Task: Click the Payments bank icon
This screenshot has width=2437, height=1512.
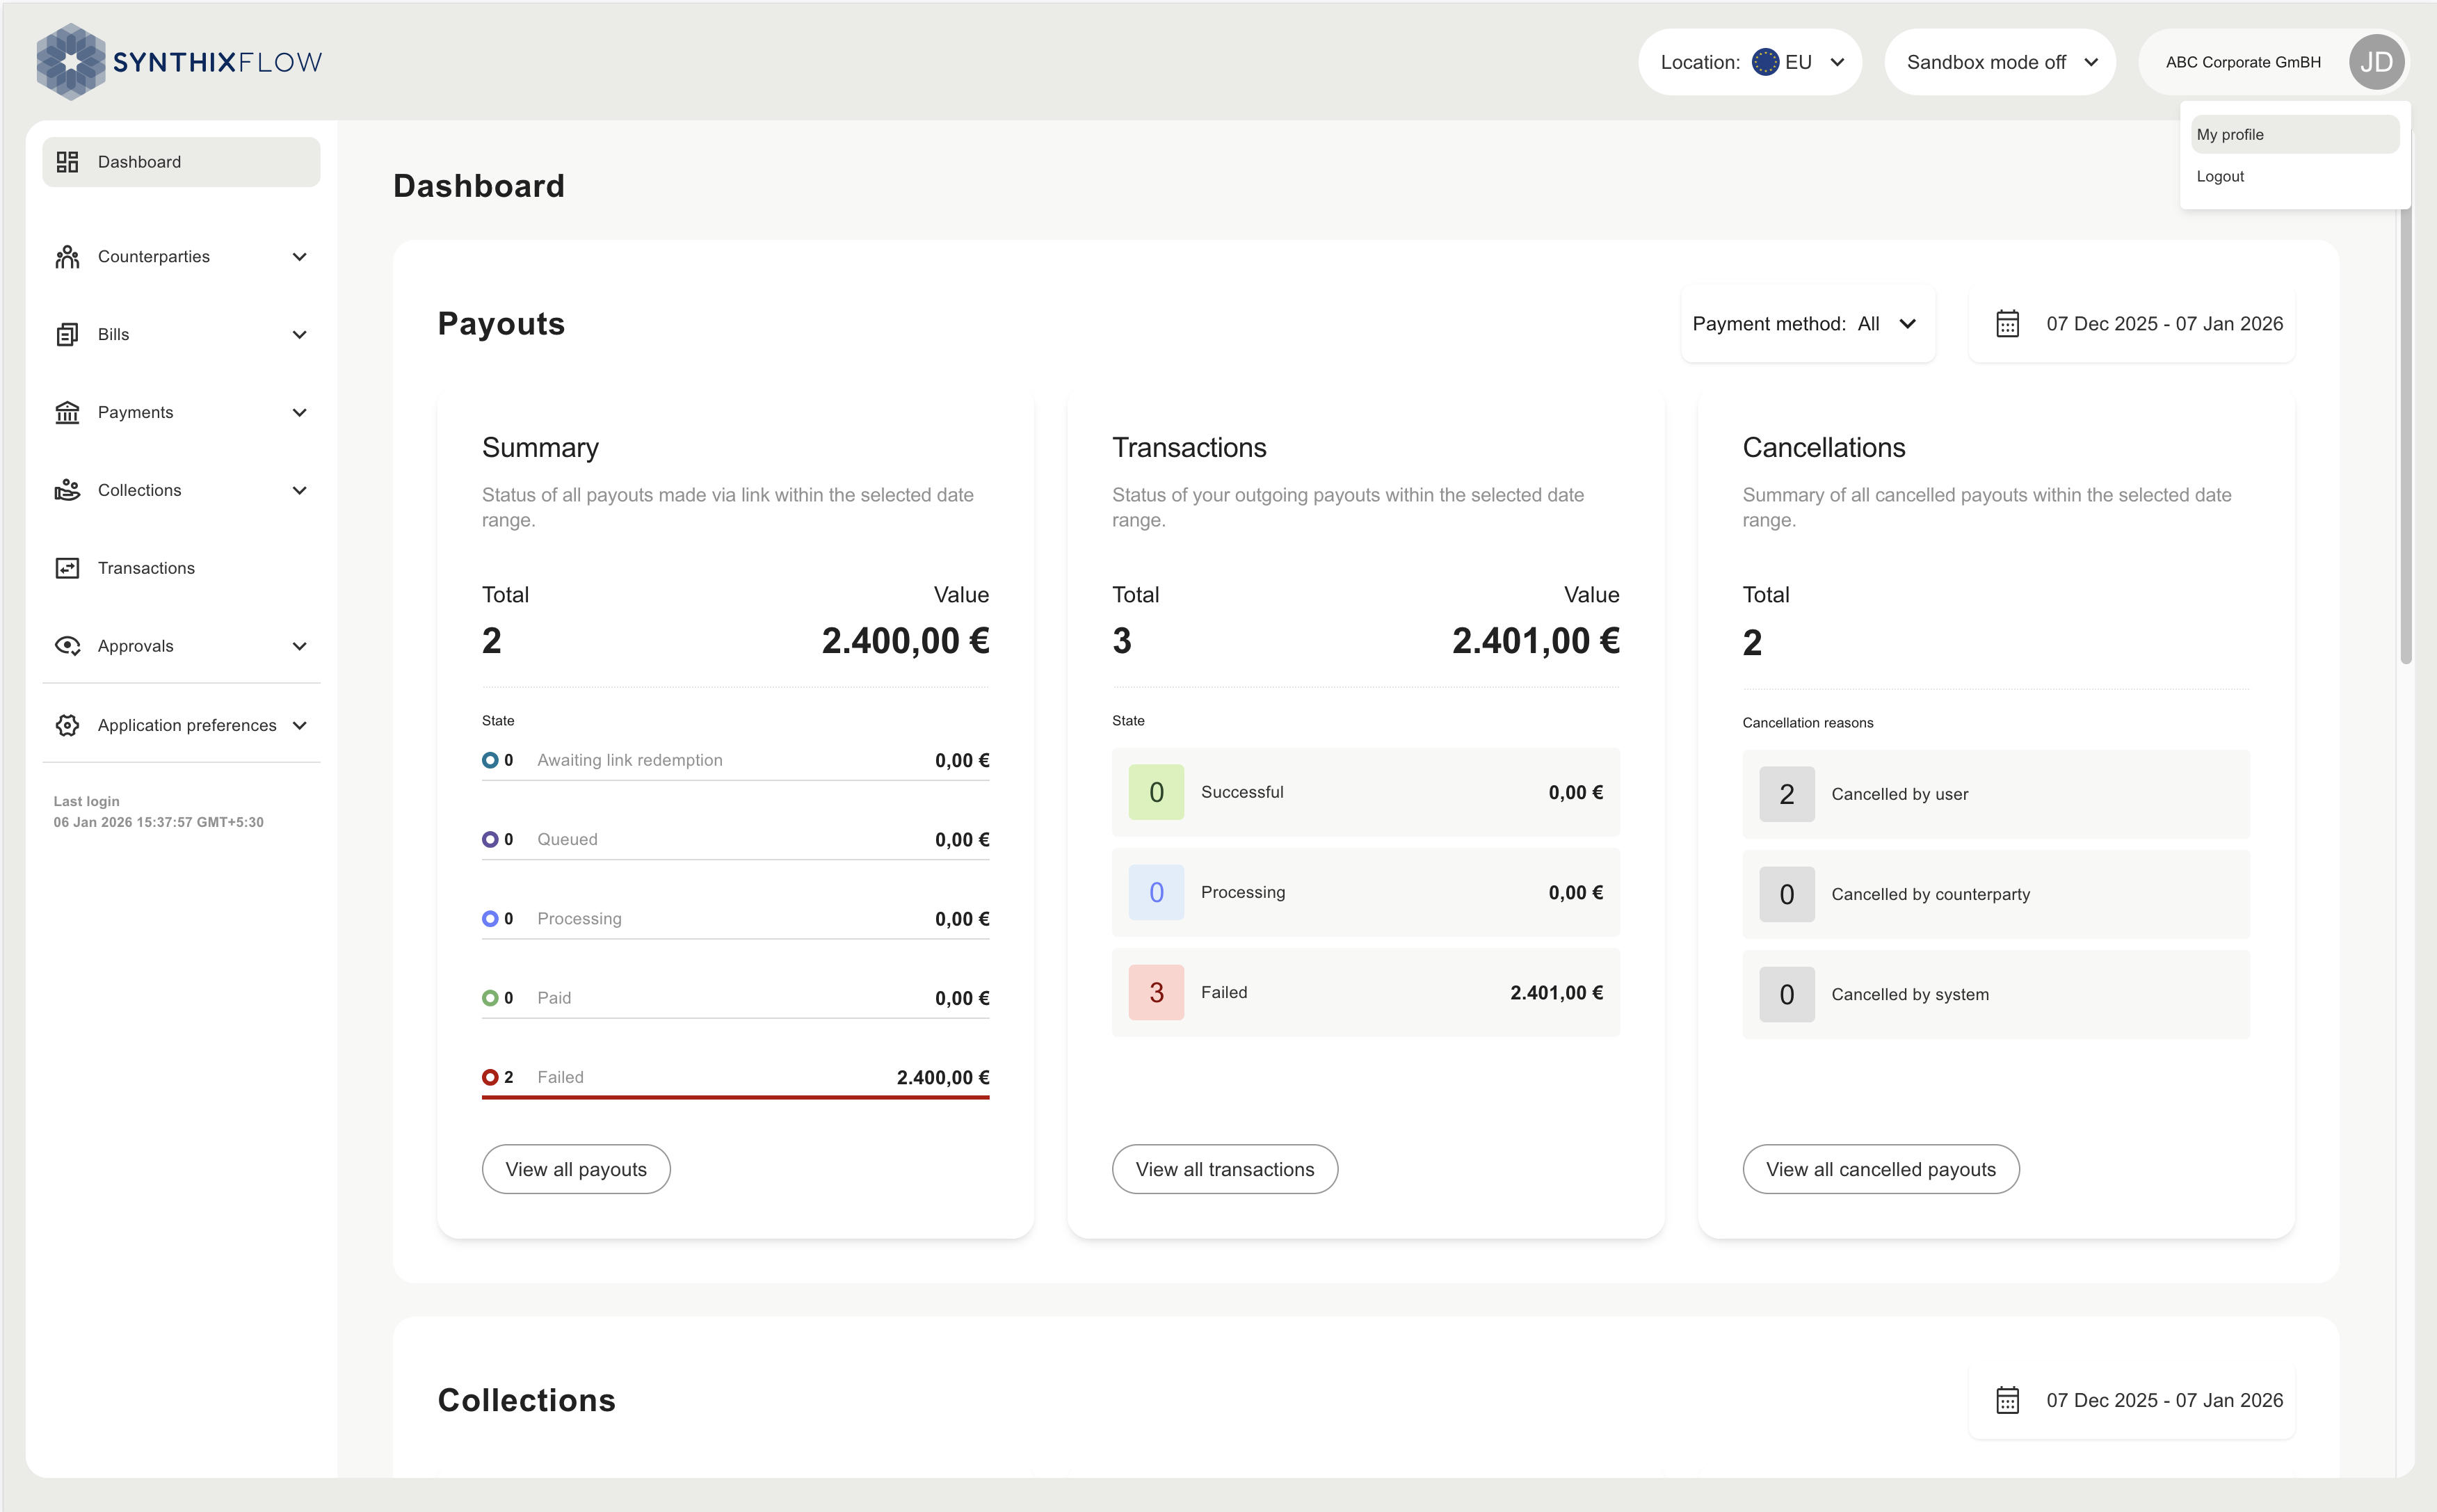Action: (67, 413)
